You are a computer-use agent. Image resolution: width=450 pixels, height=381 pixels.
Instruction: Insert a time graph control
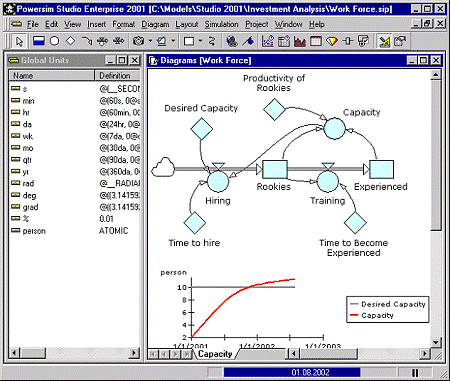tap(268, 41)
